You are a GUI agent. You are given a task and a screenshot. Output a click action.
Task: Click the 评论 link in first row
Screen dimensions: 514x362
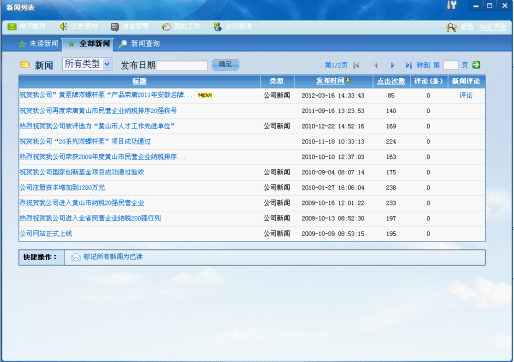(466, 95)
